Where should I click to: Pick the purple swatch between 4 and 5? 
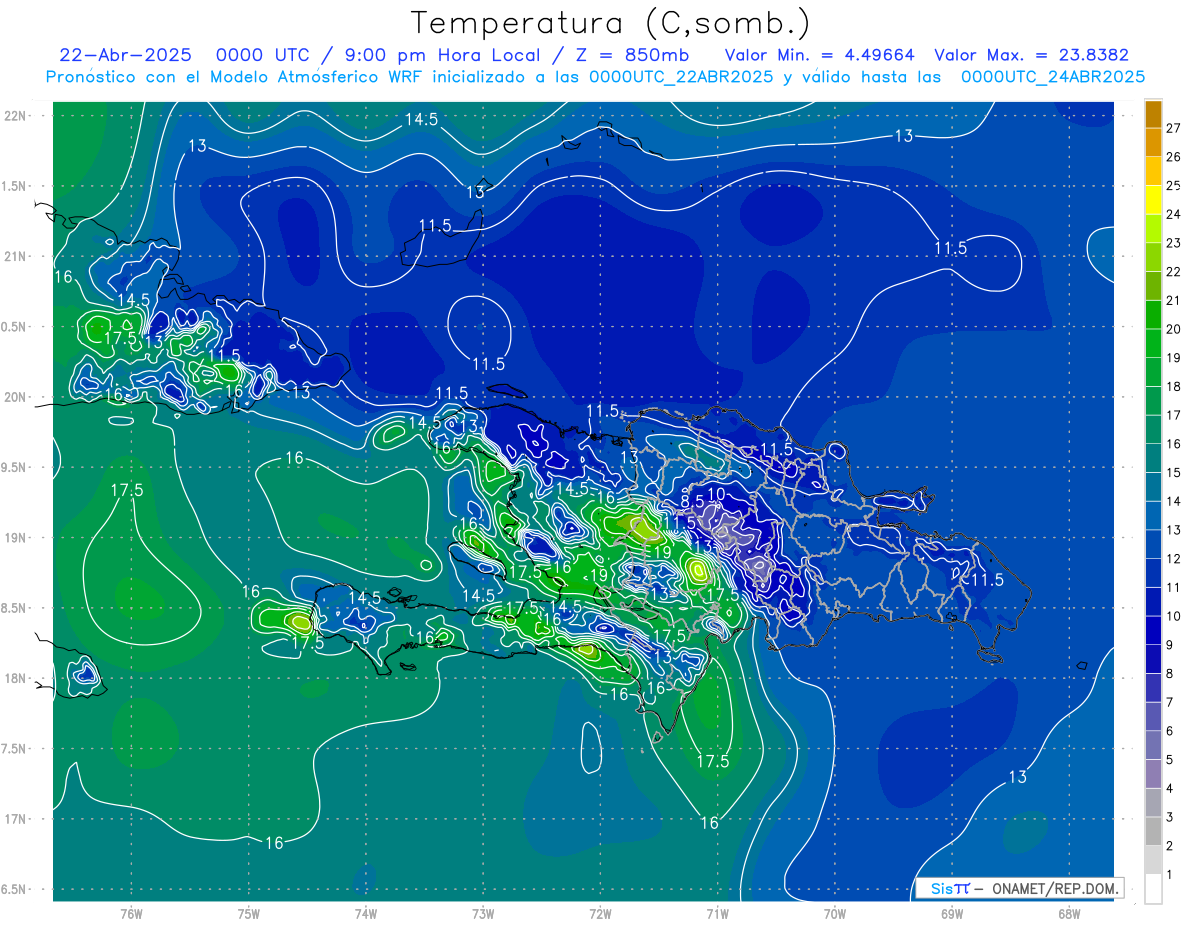[1153, 774]
